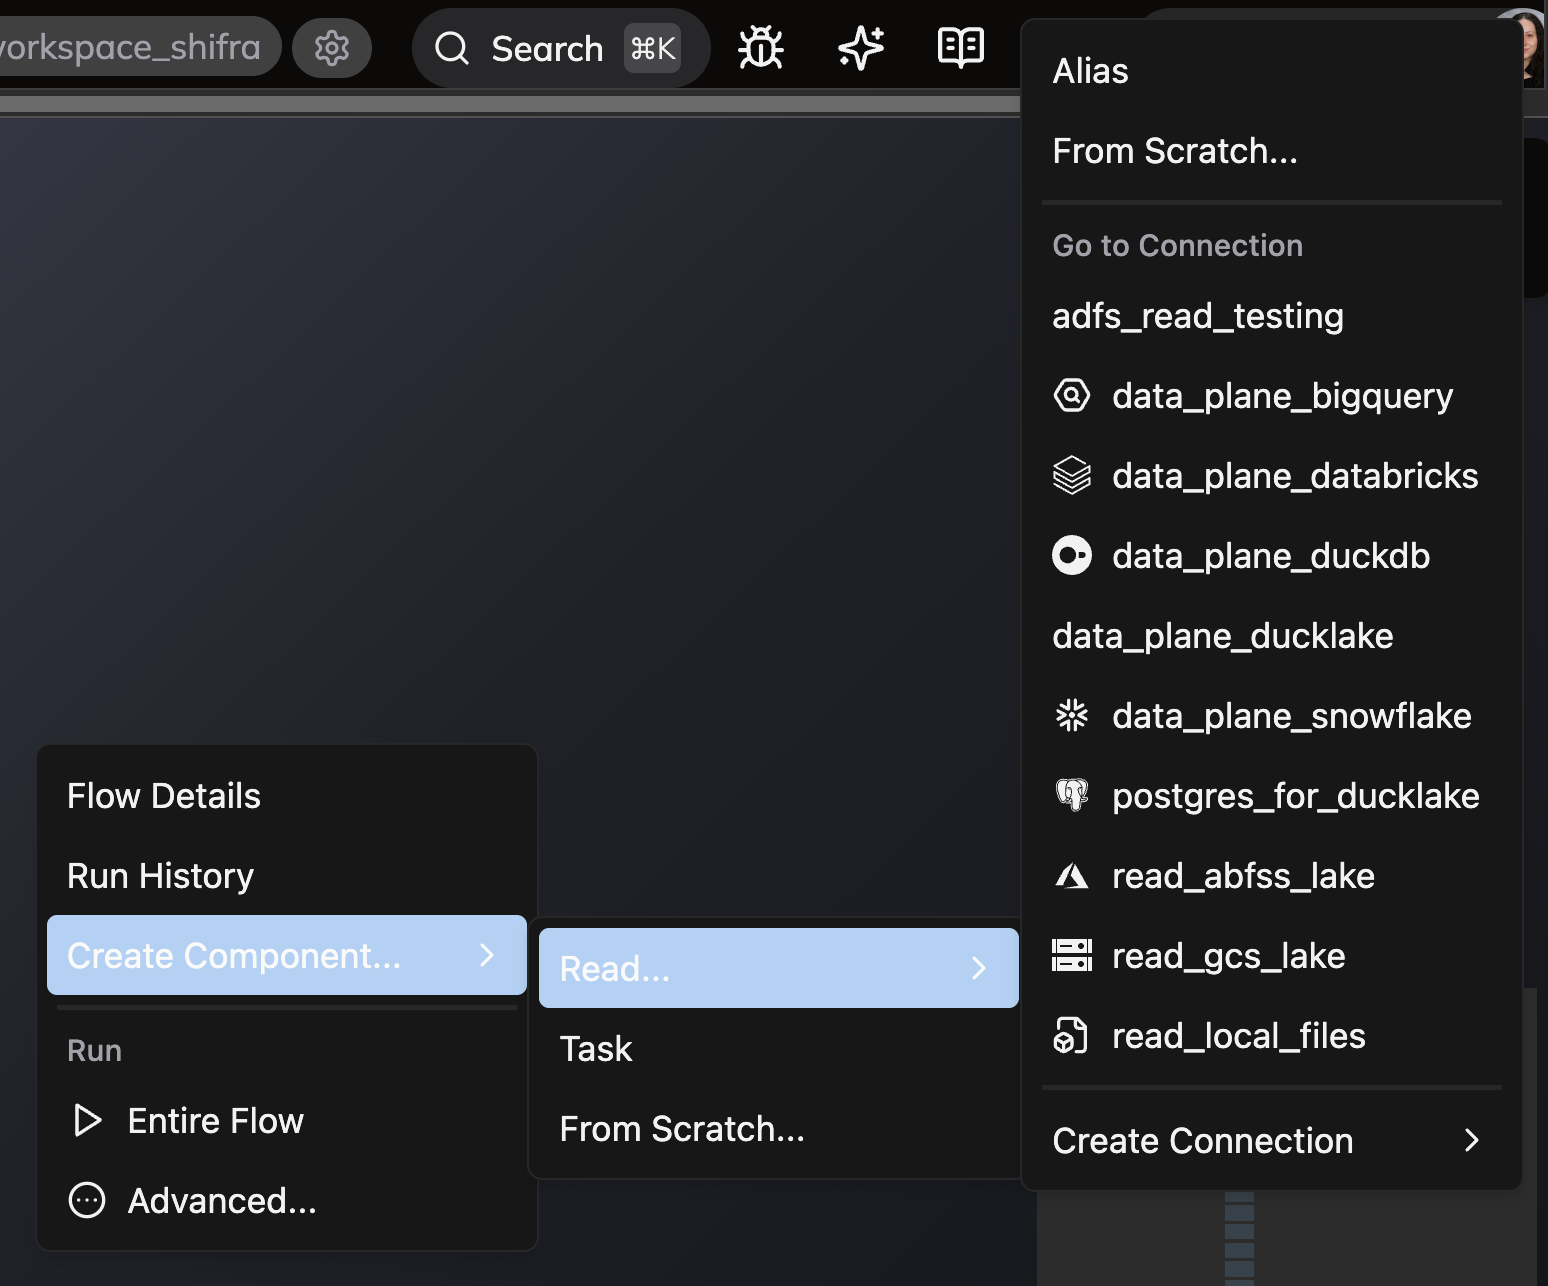
Task: Open workspace settings gear icon
Action: click(331, 47)
